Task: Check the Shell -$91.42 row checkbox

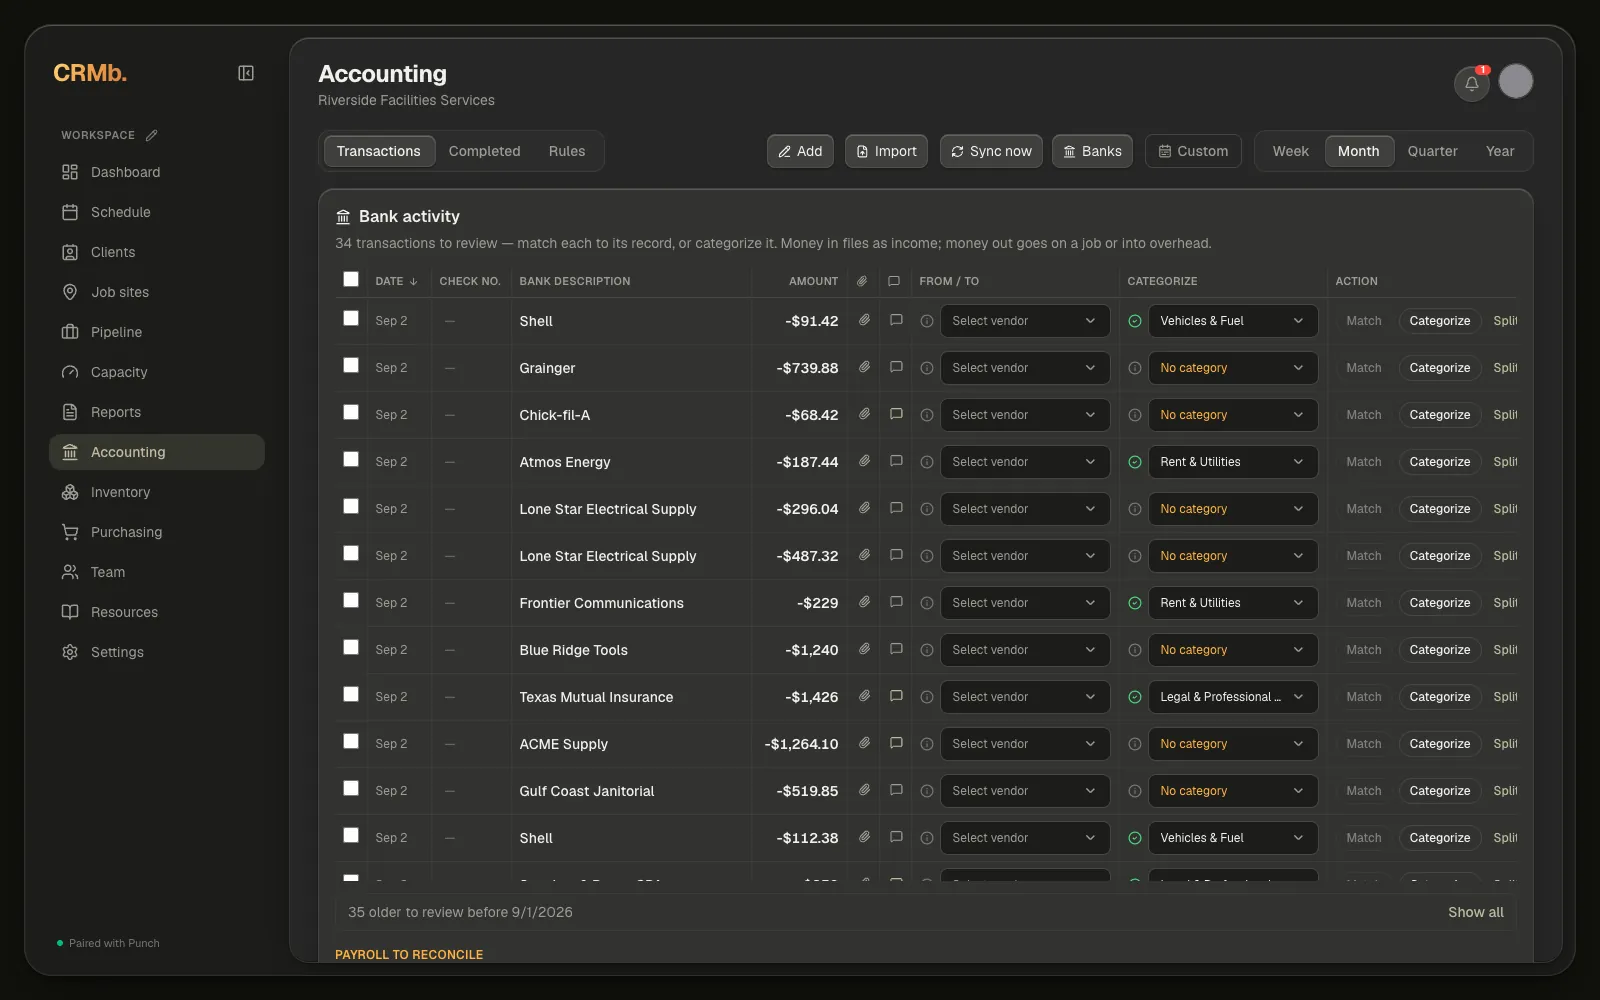Action: coord(351,318)
